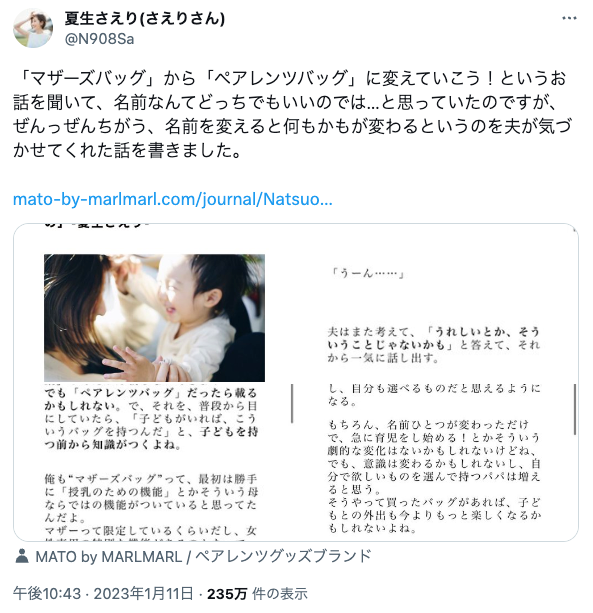Screen dimensions: 593x613
Task: Click the bold でも「ペアレンツバッグ」 paragraph
Action: point(151,419)
